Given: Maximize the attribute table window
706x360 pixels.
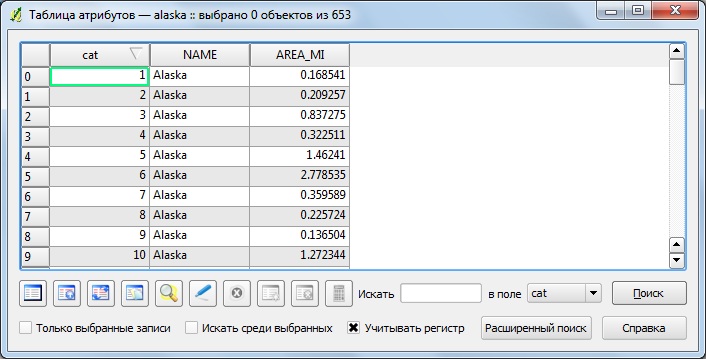Looking at the screenshot, I should click(x=638, y=10).
